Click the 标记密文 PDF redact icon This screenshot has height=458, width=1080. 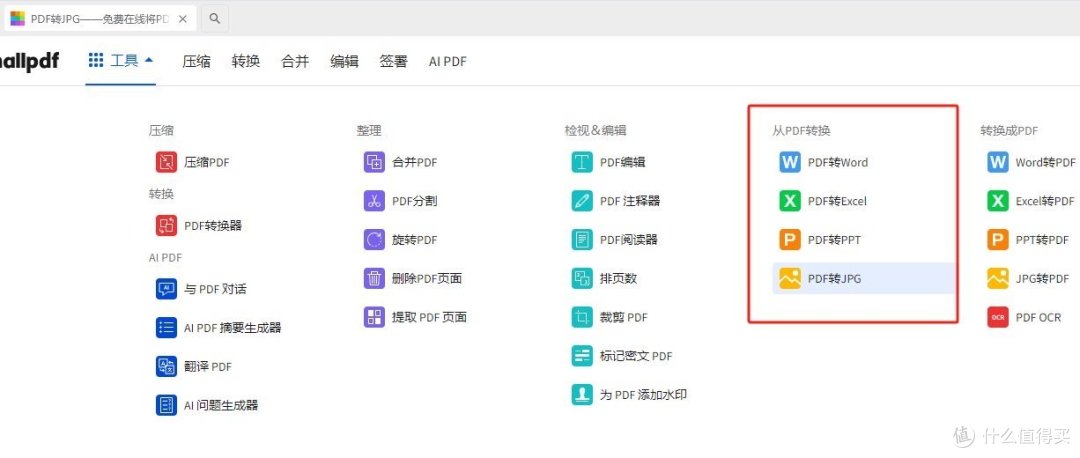[x=582, y=356]
